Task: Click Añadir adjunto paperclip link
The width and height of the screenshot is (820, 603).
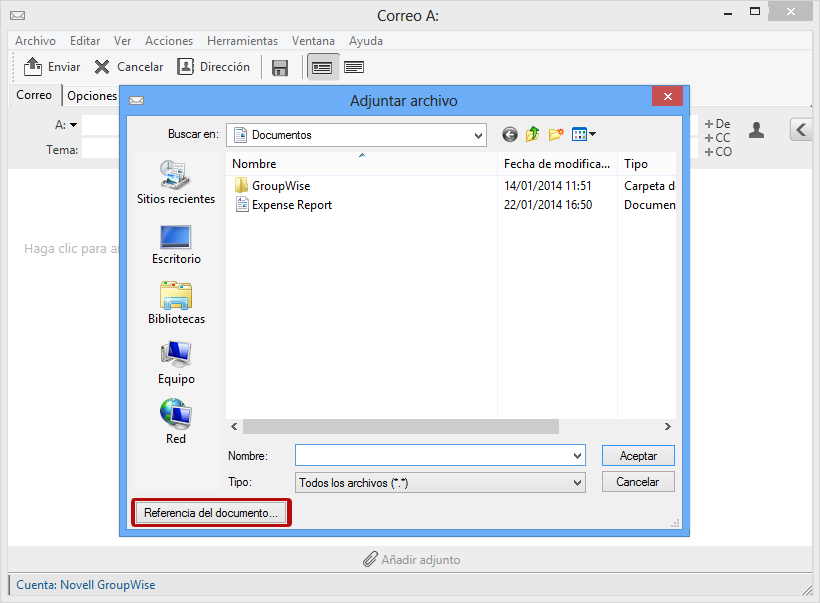Action: click(x=412, y=560)
